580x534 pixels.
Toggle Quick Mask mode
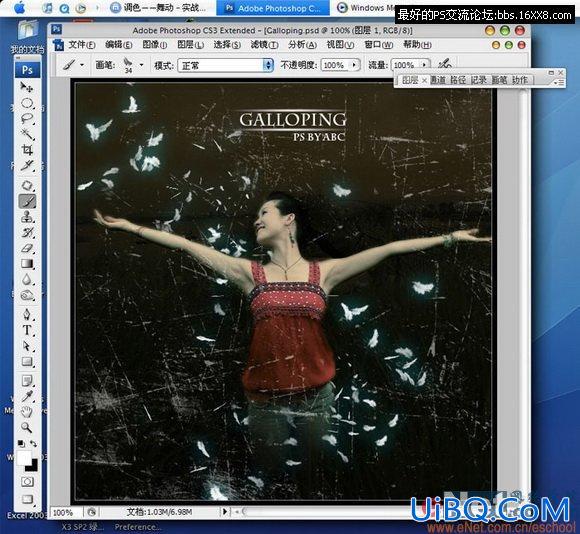[27, 481]
